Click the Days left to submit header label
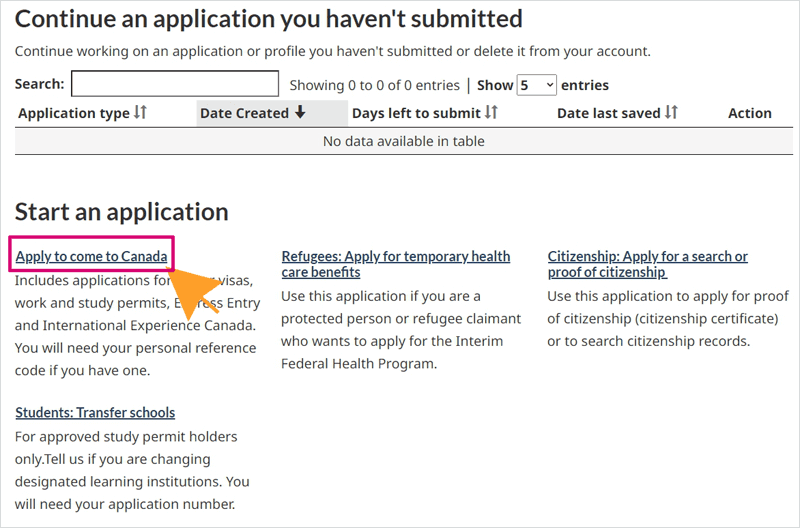The image size is (800, 528). click(x=416, y=113)
